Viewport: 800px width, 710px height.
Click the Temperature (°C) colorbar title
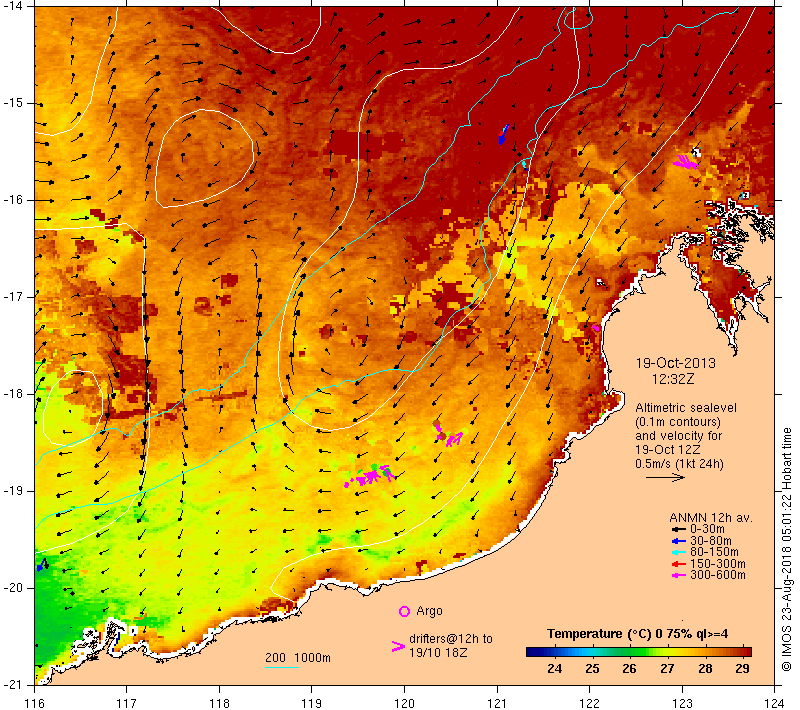[637, 634]
